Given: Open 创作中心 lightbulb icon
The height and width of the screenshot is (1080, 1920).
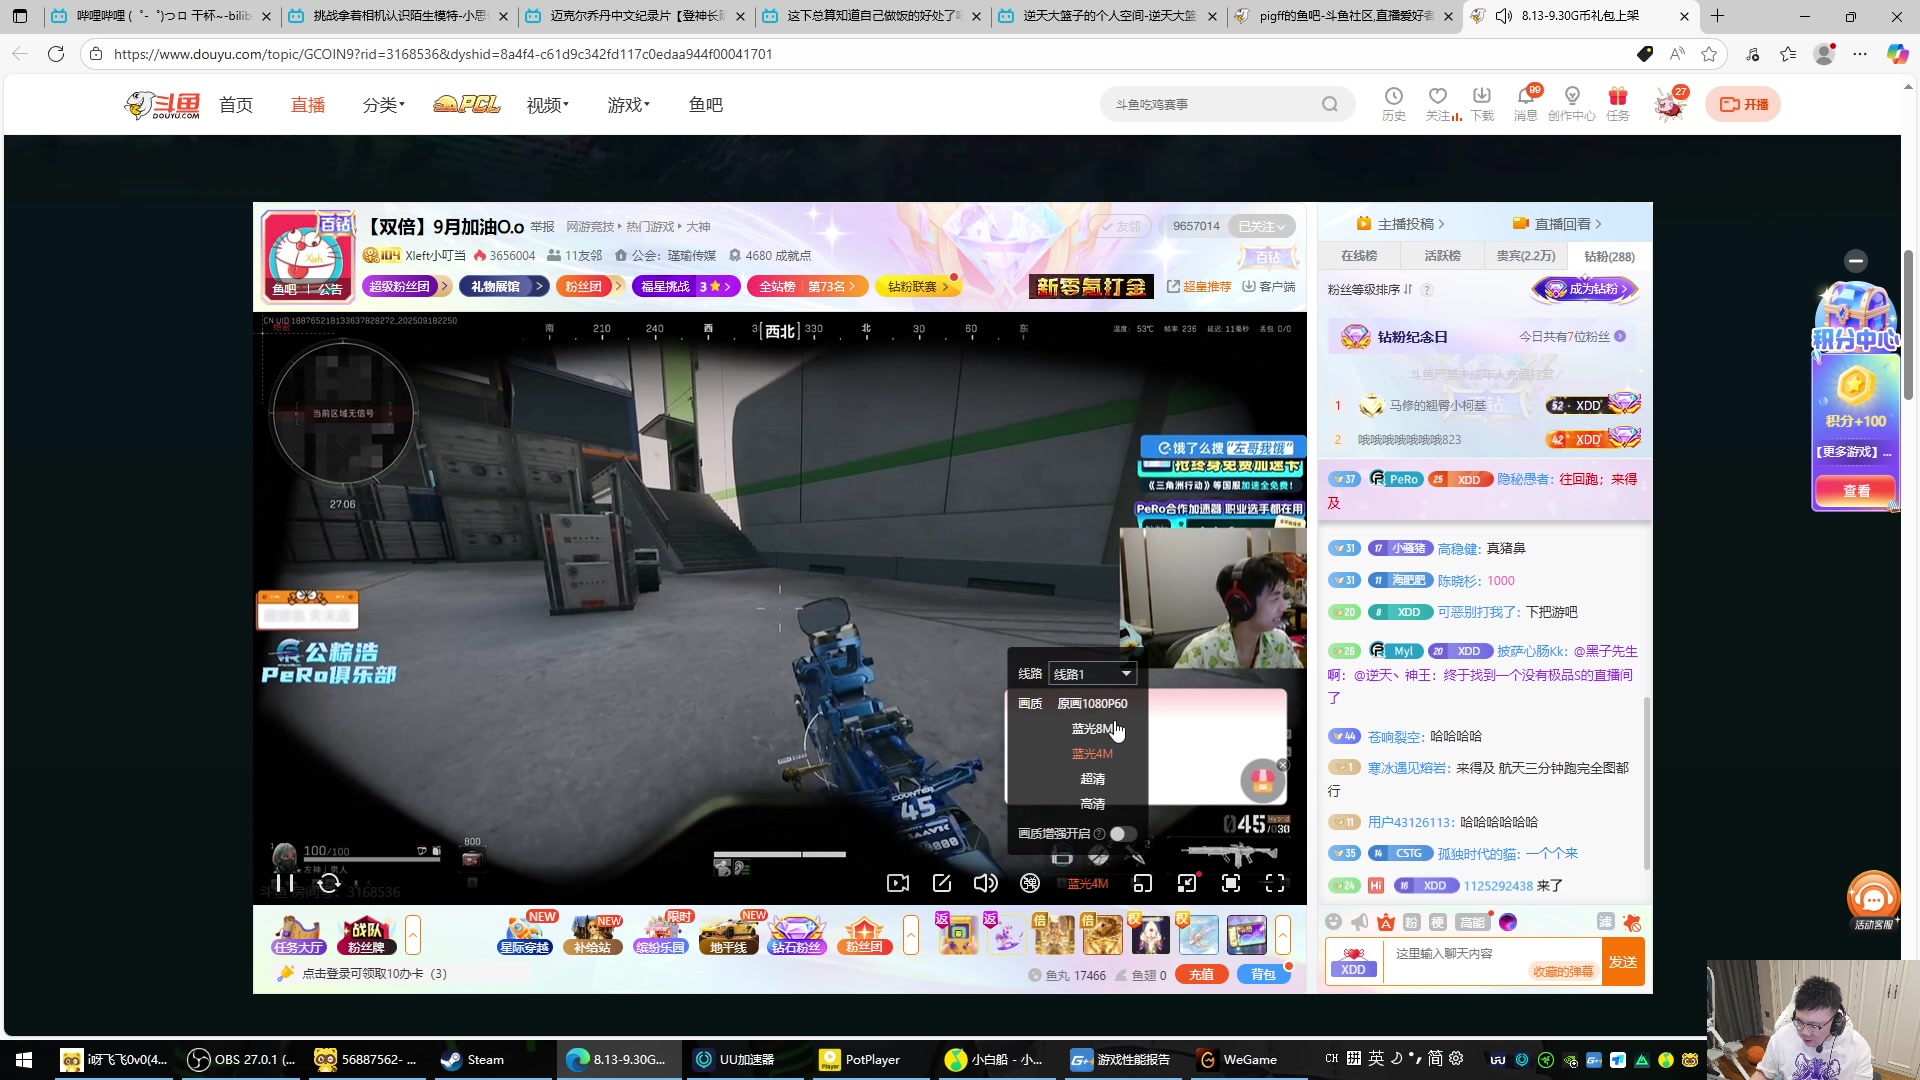Looking at the screenshot, I should (x=1572, y=103).
